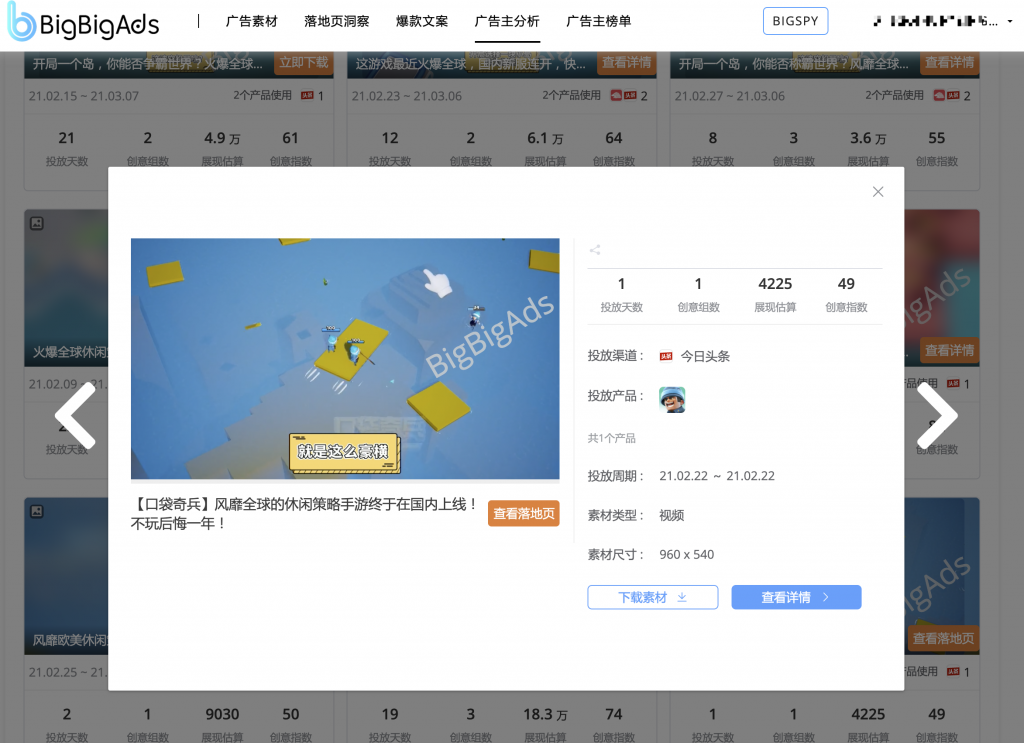Screen dimensions: 1024x743
Task: Click the 960 x 540 size value
Action: pyautogui.click(x=686, y=554)
